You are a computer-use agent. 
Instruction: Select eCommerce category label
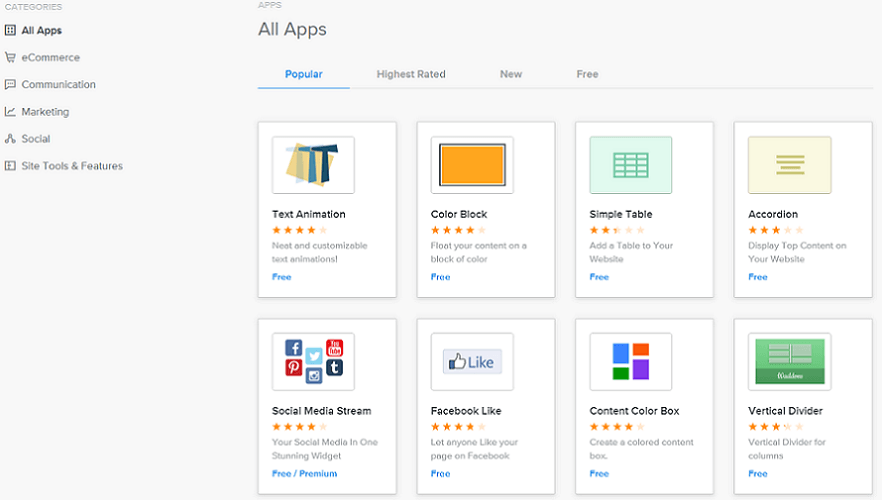point(51,57)
